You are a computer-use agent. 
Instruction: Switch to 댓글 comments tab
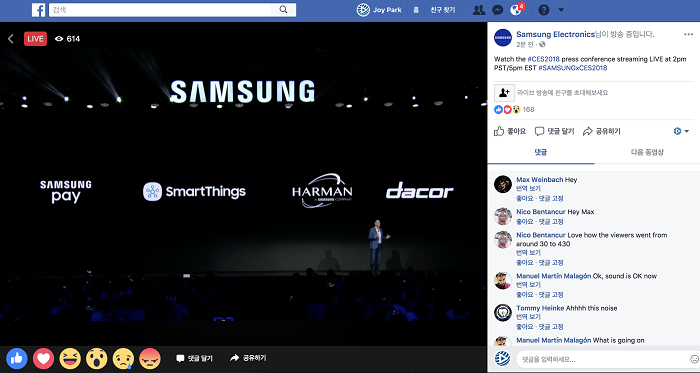click(541, 152)
